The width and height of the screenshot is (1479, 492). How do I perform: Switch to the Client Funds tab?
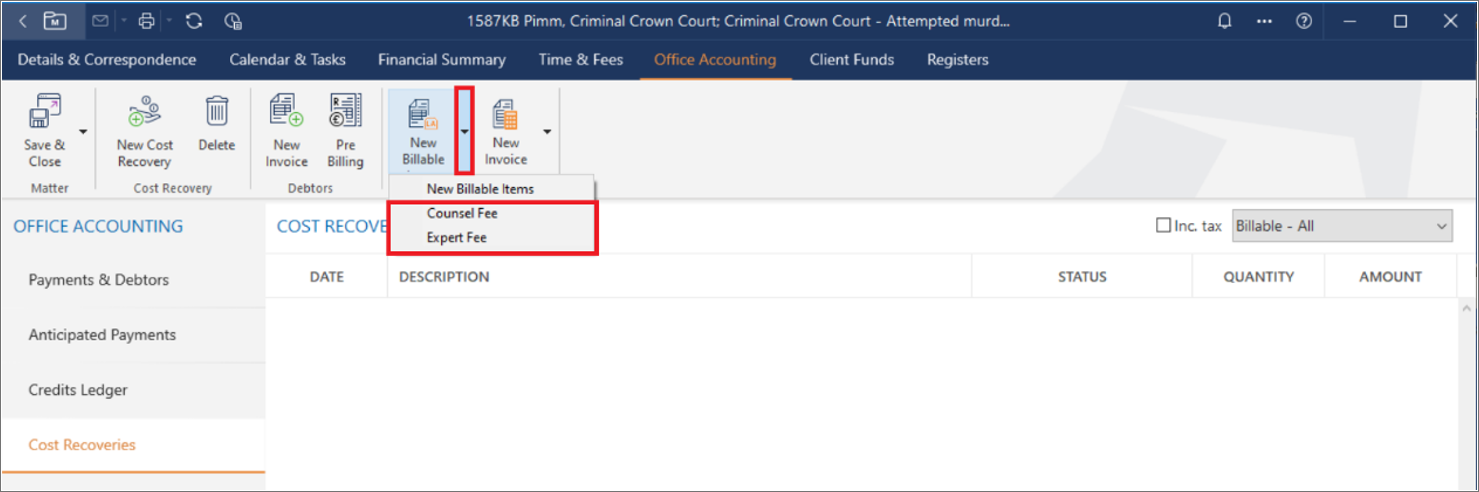point(851,60)
